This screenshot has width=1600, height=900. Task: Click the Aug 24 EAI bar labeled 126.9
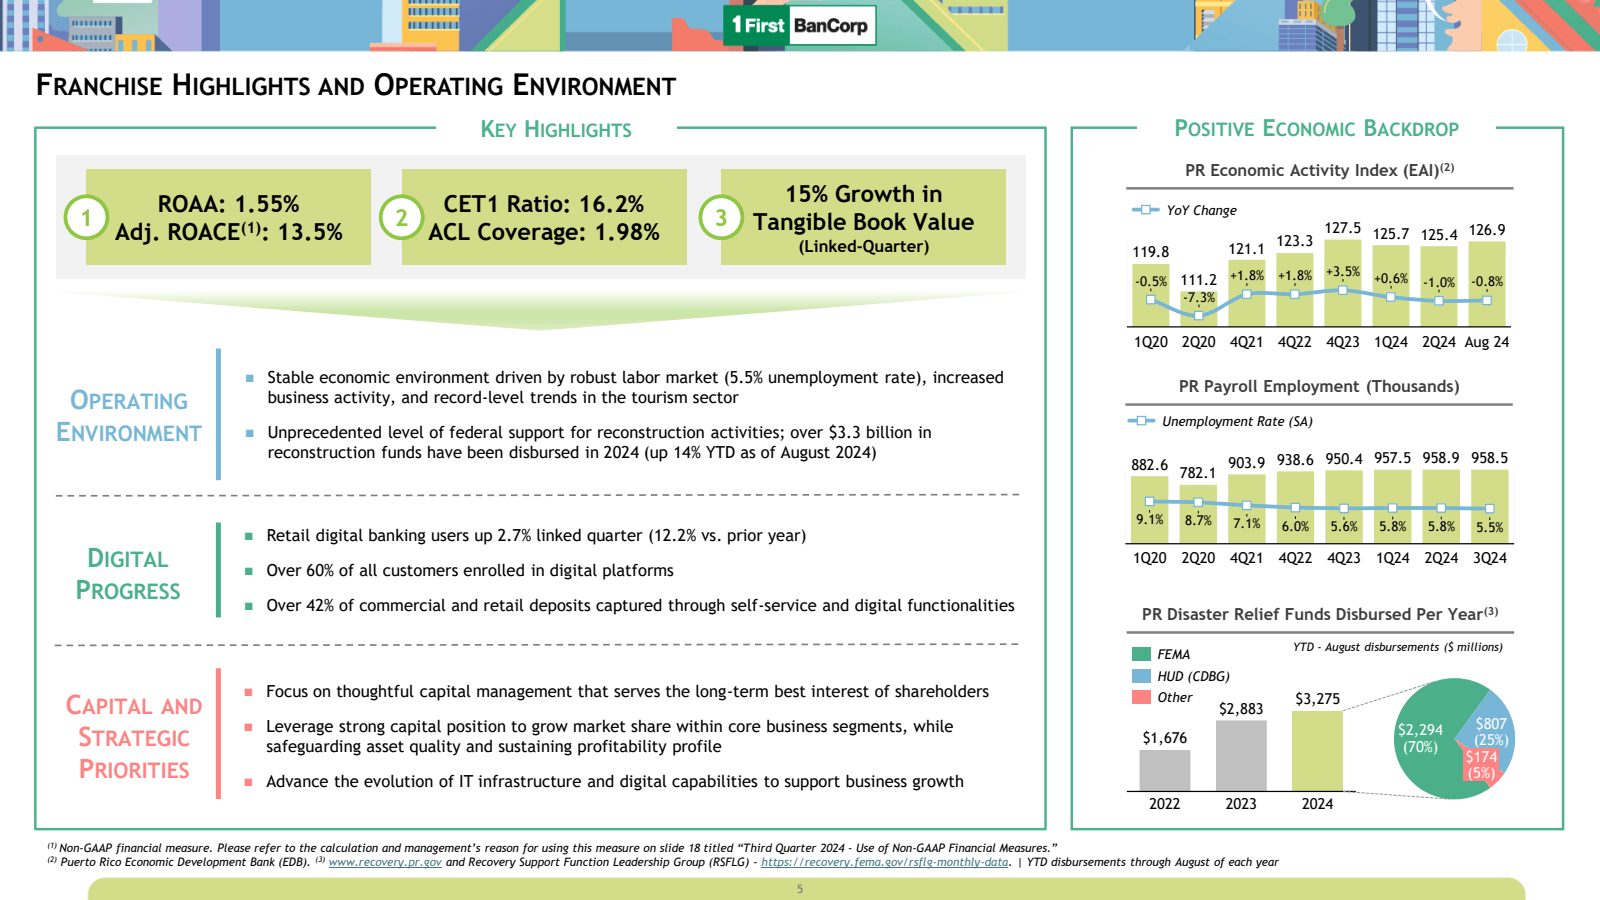point(1486,284)
